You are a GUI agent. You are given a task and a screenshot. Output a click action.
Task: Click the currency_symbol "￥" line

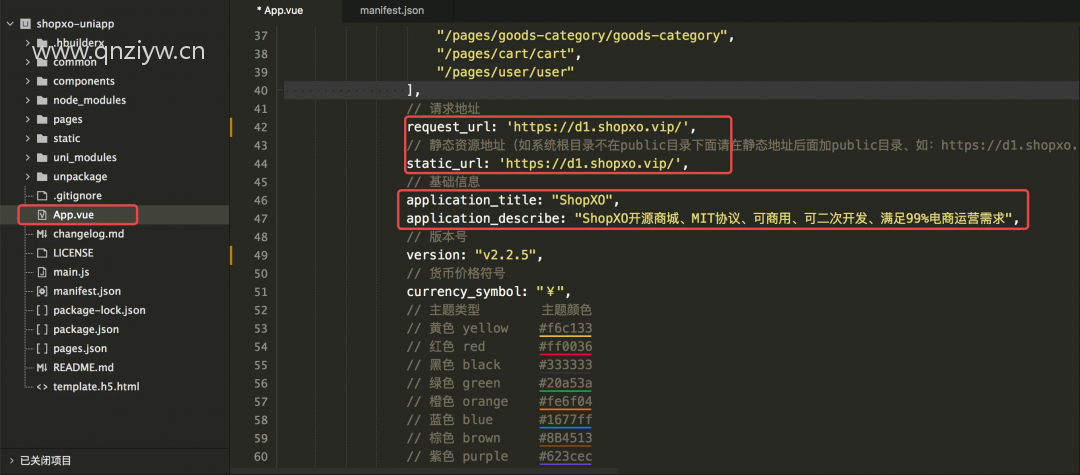click(x=489, y=292)
